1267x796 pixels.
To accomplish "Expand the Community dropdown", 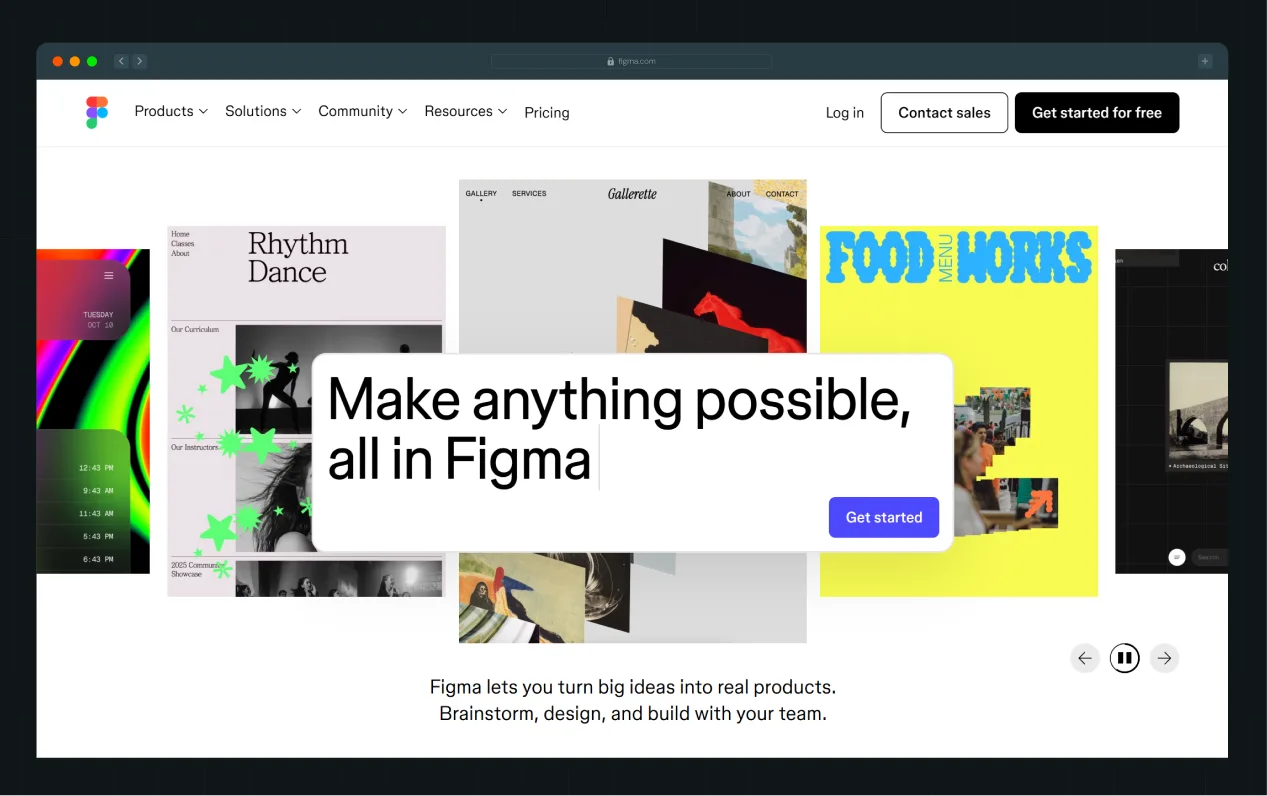I will (363, 111).
